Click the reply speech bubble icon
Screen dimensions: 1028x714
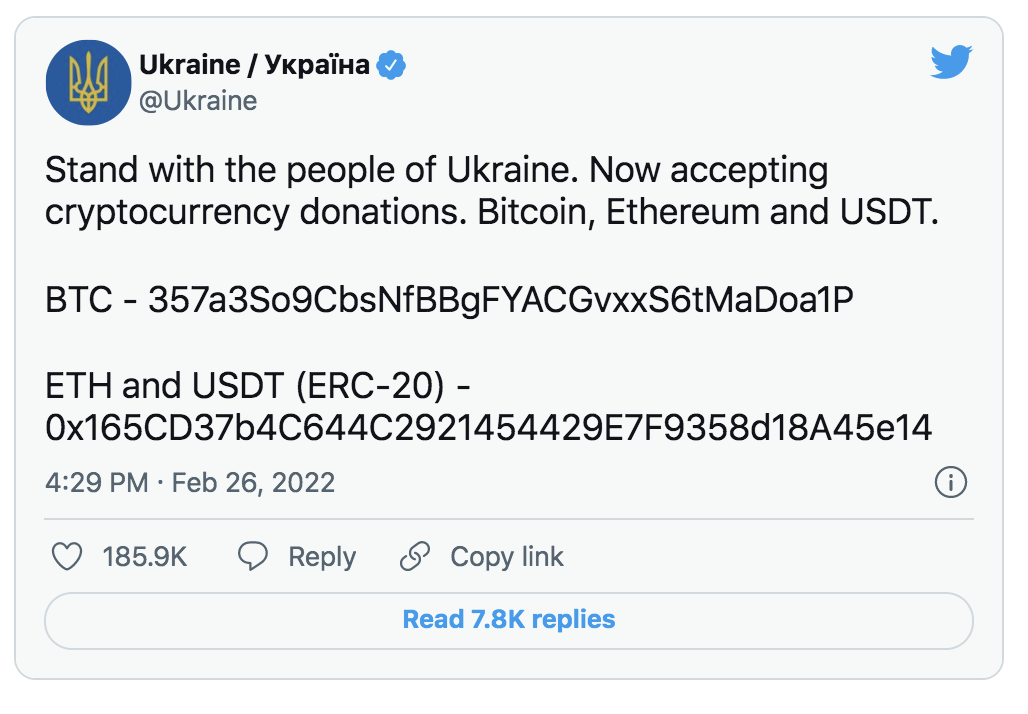click(254, 557)
